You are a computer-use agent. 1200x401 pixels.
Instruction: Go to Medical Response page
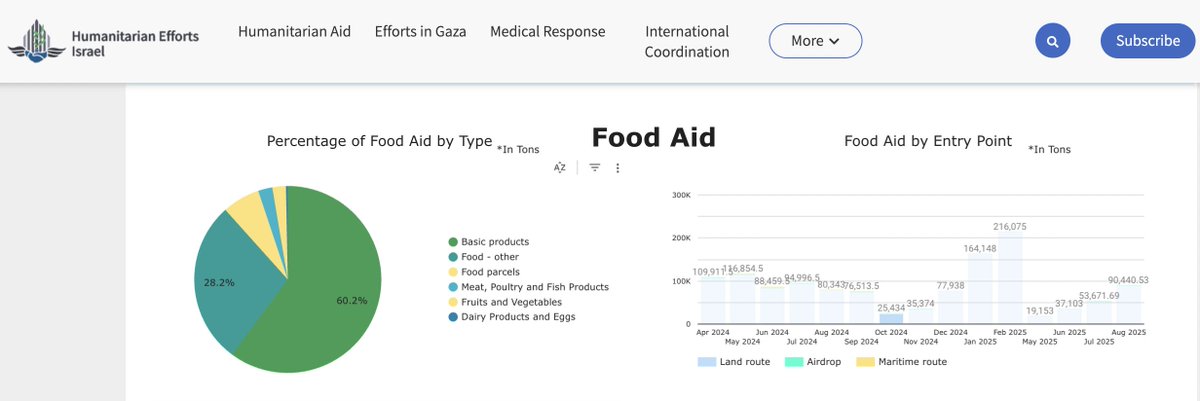pos(547,31)
